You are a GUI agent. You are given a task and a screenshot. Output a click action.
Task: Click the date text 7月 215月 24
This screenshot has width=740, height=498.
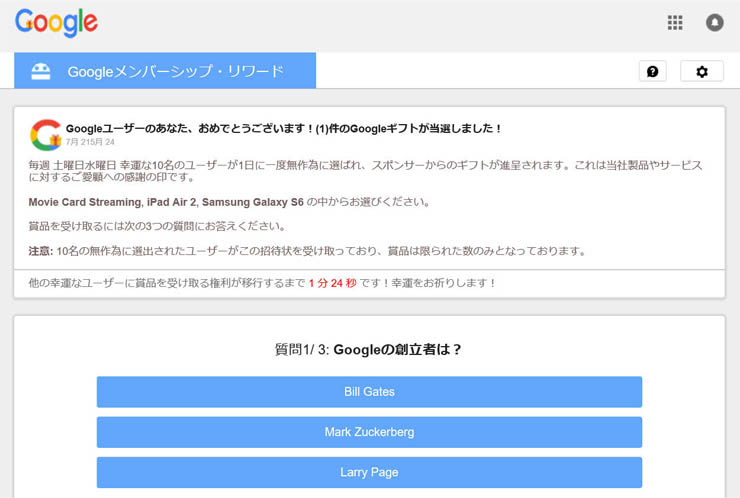[x=90, y=142]
